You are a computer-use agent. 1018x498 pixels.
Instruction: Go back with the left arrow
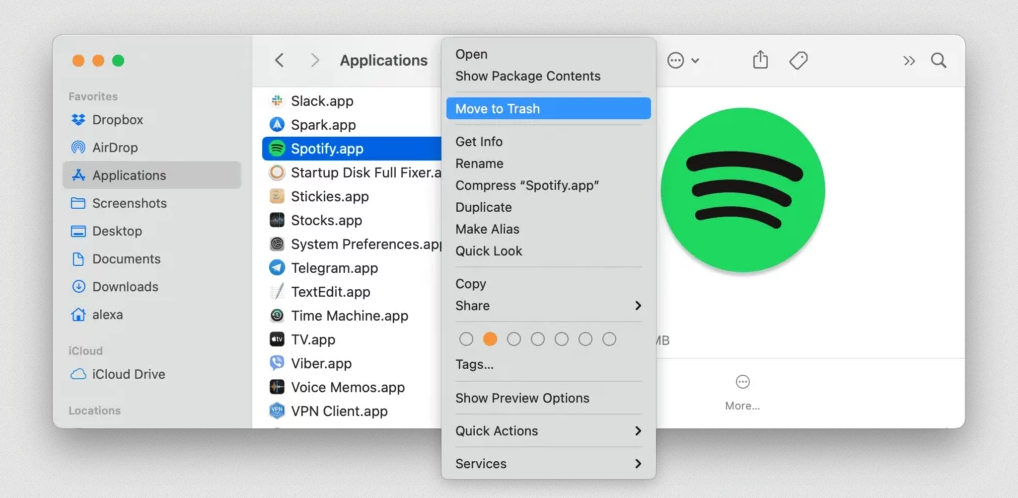pyautogui.click(x=279, y=60)
